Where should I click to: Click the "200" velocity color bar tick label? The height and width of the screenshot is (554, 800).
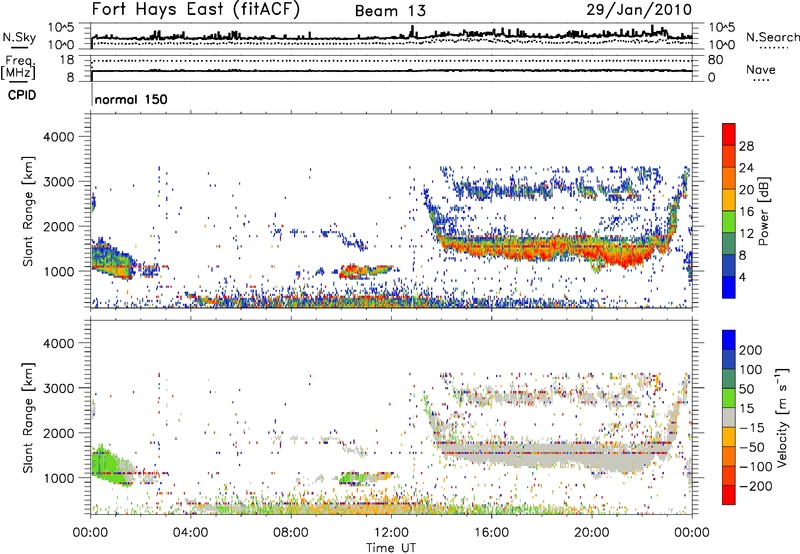751,350
